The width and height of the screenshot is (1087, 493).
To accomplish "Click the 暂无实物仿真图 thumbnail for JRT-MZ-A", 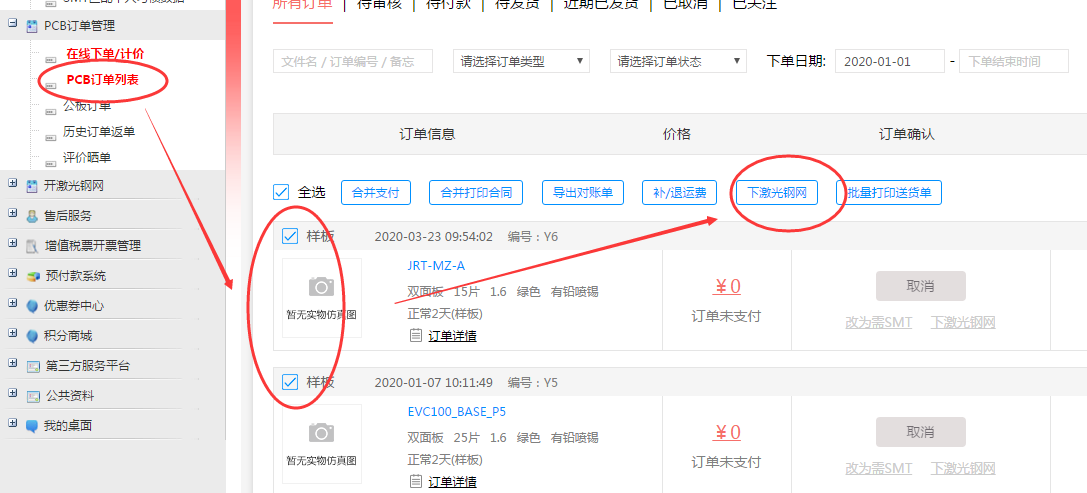I will point(321,298).
